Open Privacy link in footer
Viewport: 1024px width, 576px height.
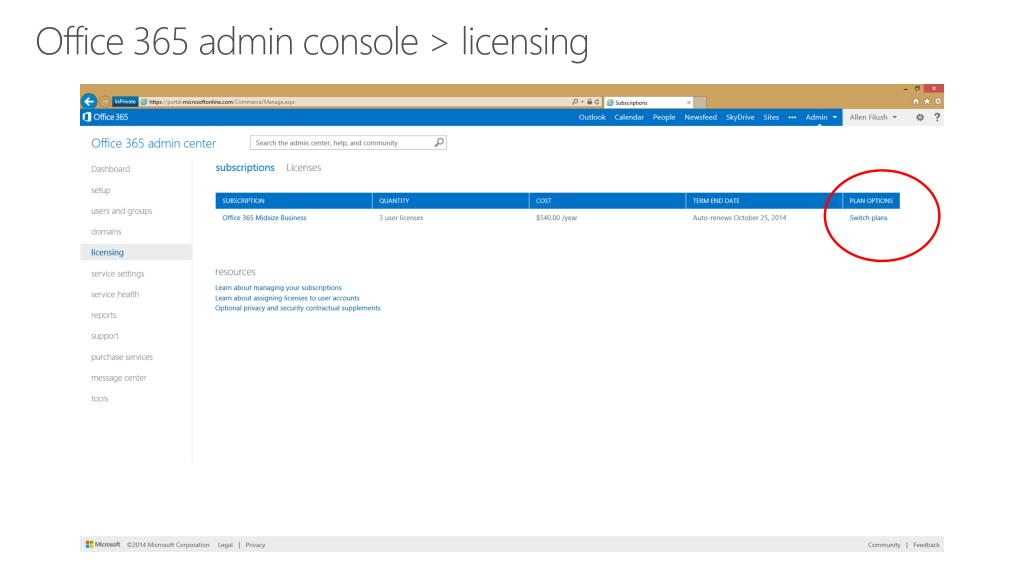tap(255, 545)
